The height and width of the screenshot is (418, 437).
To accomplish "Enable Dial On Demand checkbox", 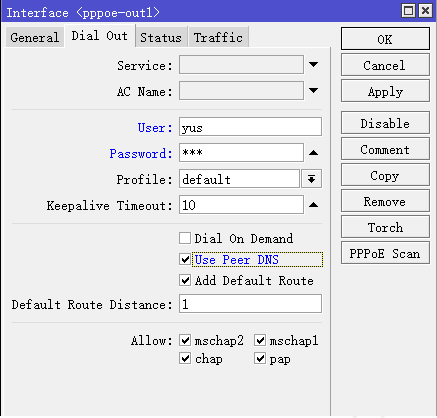I will point(185,238).
